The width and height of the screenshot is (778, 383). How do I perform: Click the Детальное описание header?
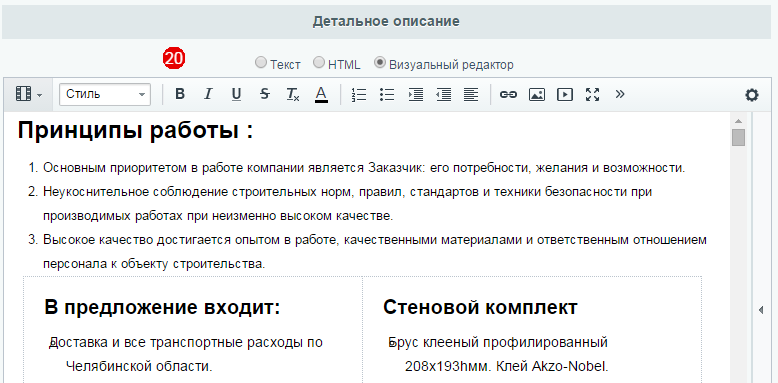[x=386, y=21]
